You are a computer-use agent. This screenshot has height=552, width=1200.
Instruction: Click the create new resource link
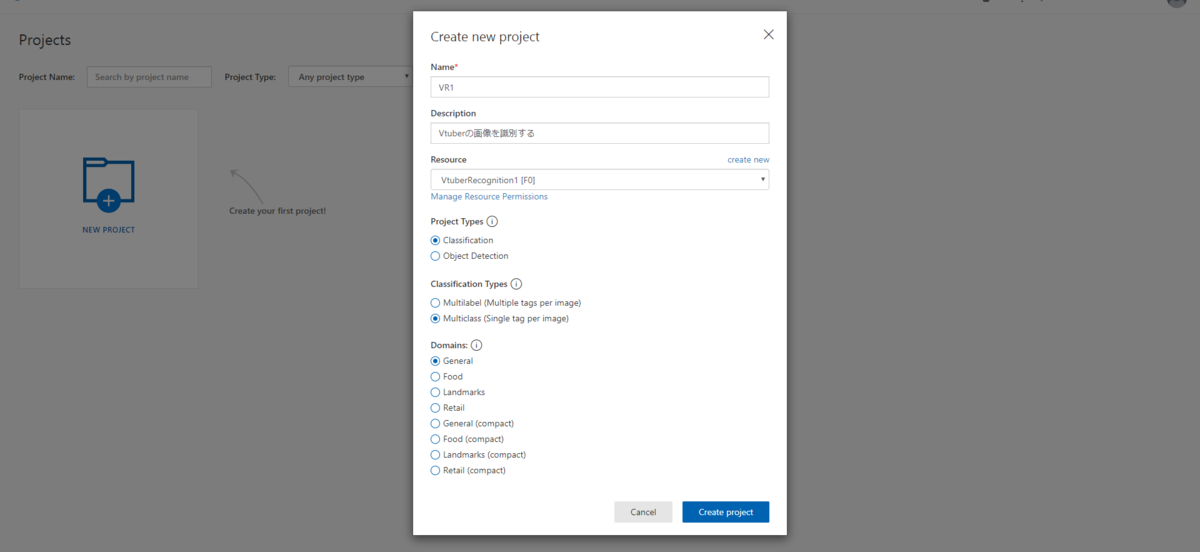(x=748, y=160)
